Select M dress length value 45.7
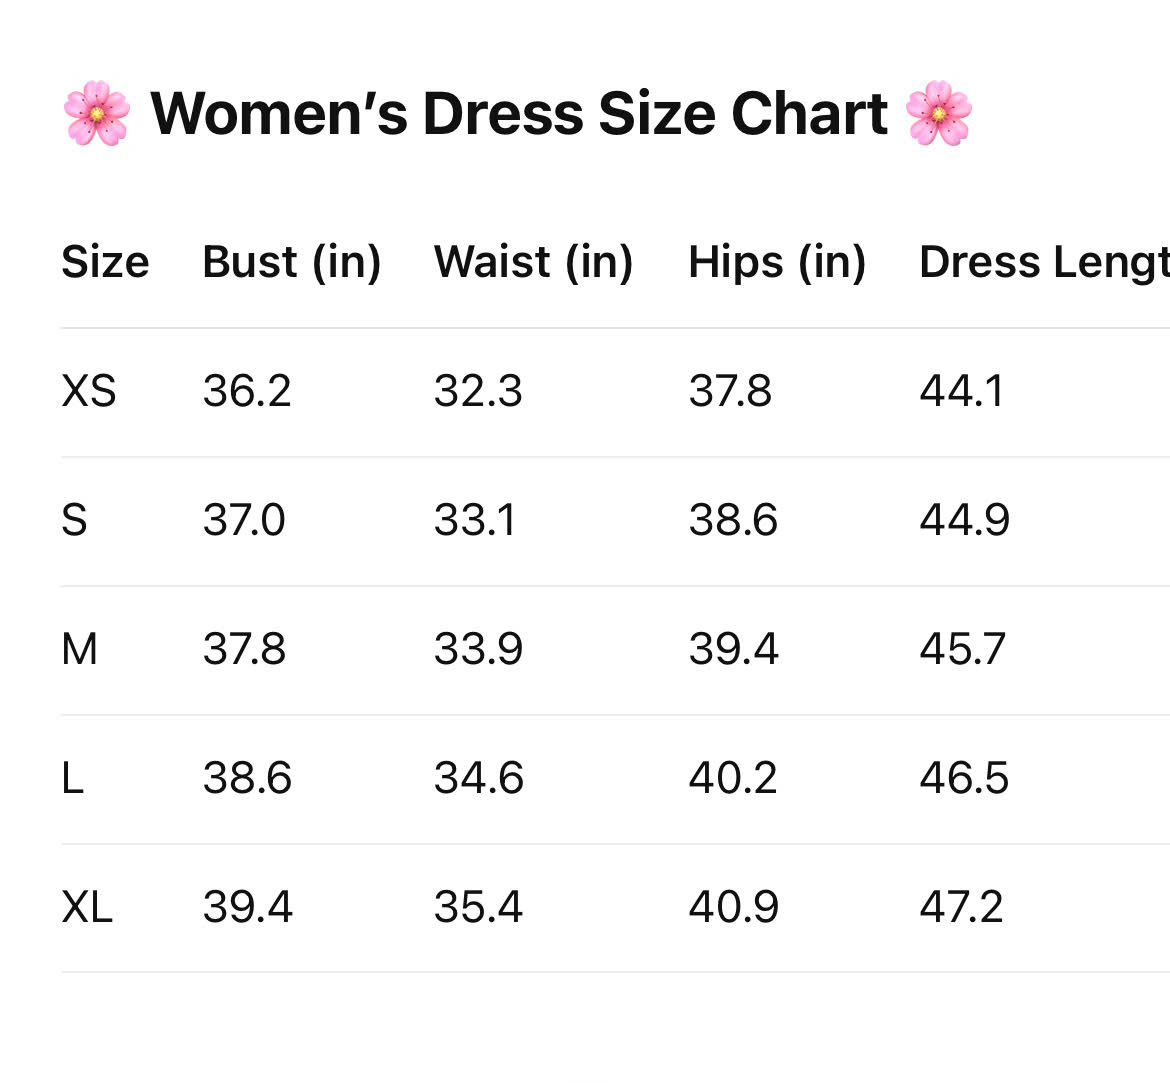Screen dimensions: 1170x1083 click(962, 649)
